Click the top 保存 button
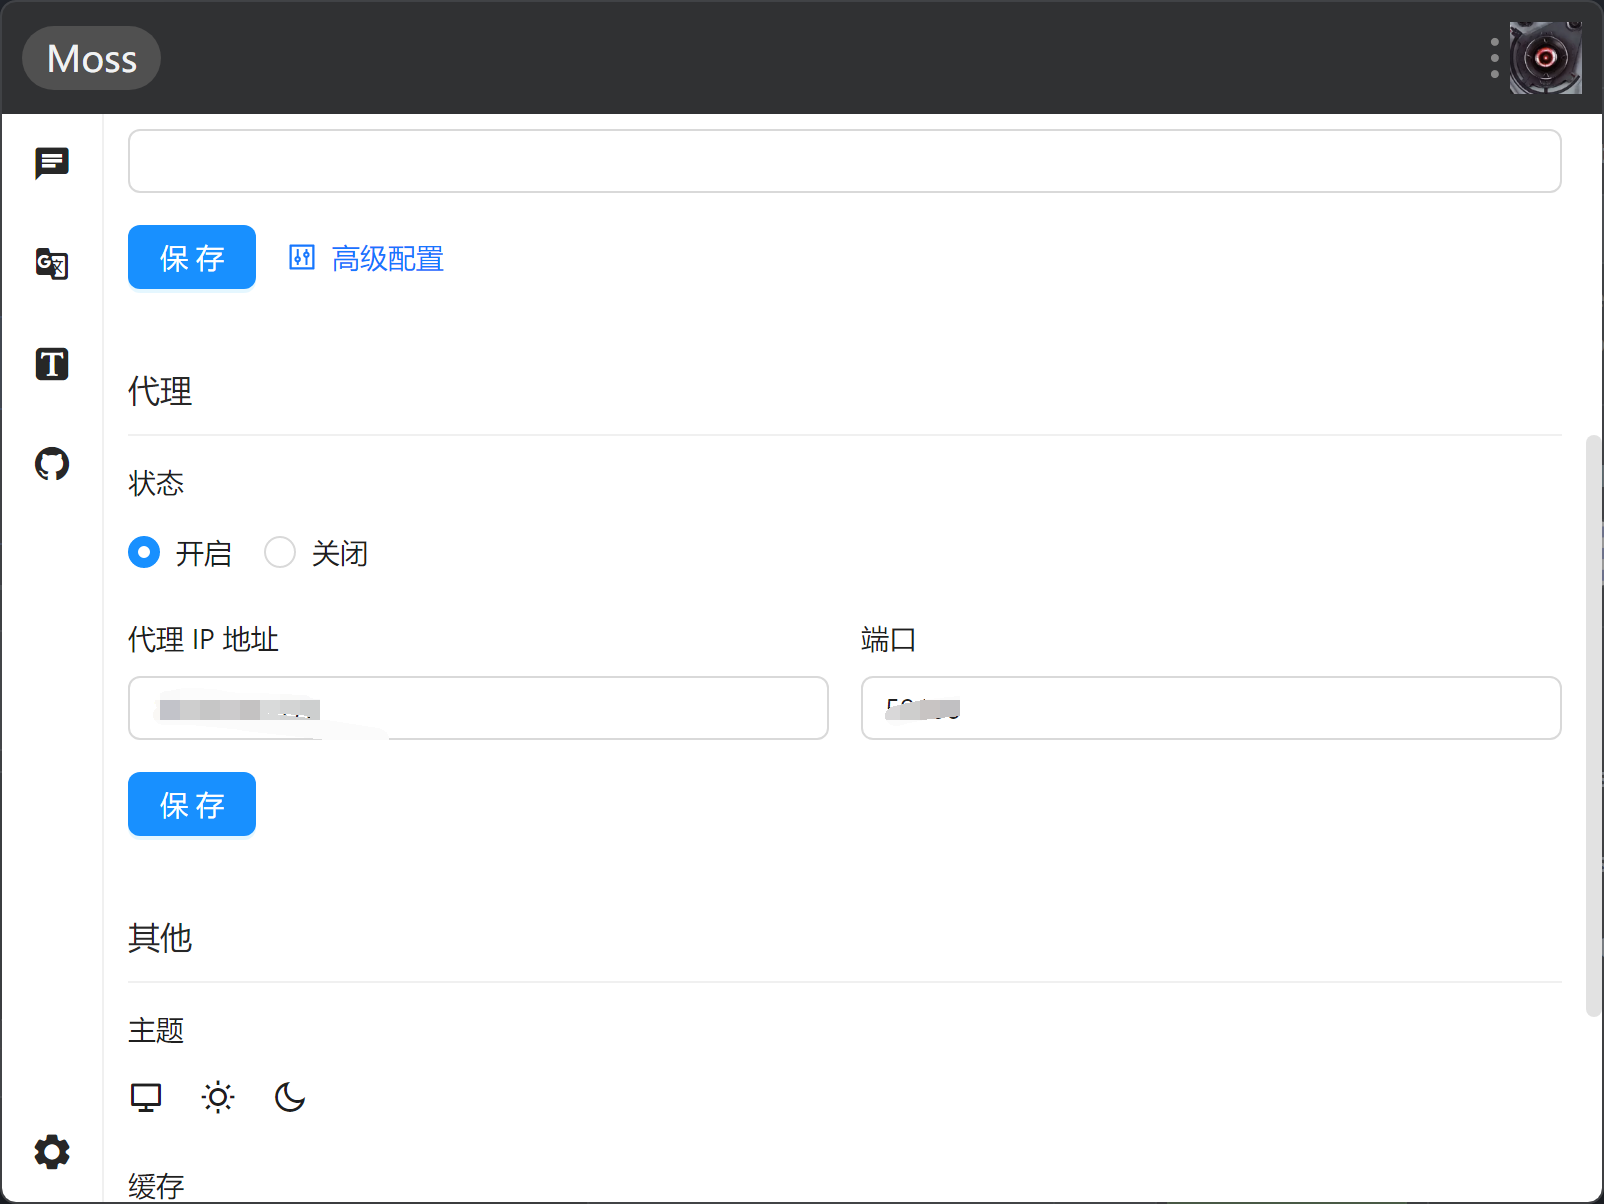Viewport: 1604px width, 1204px height. pyautogui.click(x=191, y=257)
